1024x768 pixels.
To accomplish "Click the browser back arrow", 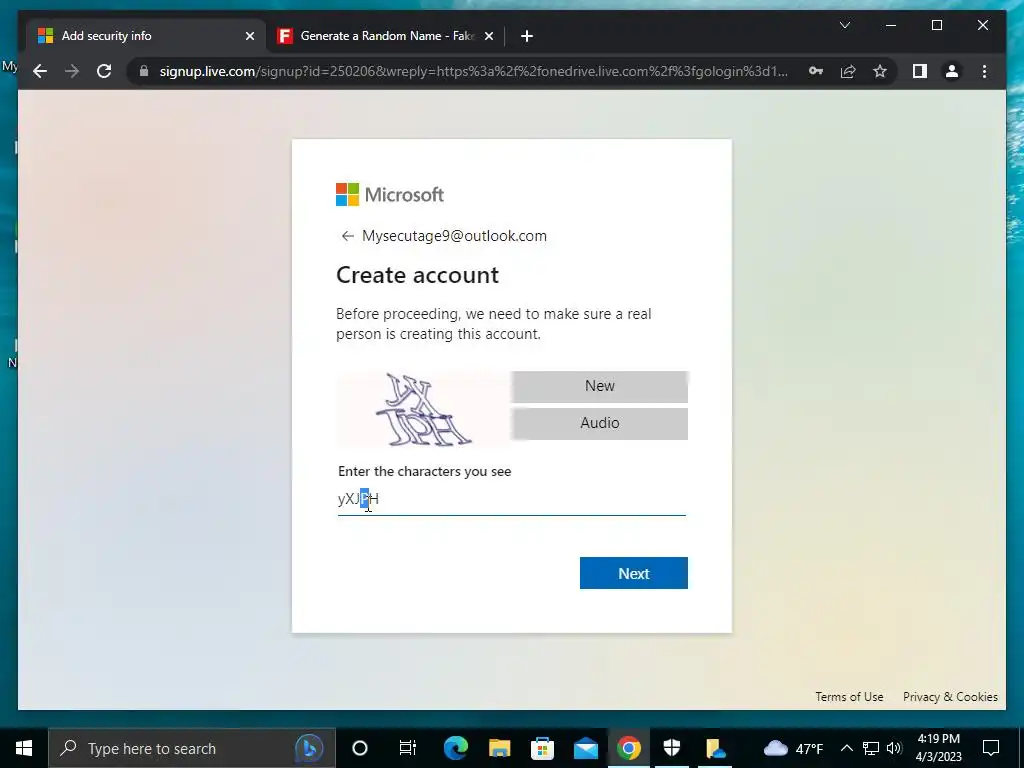I will tap(40, 71).
